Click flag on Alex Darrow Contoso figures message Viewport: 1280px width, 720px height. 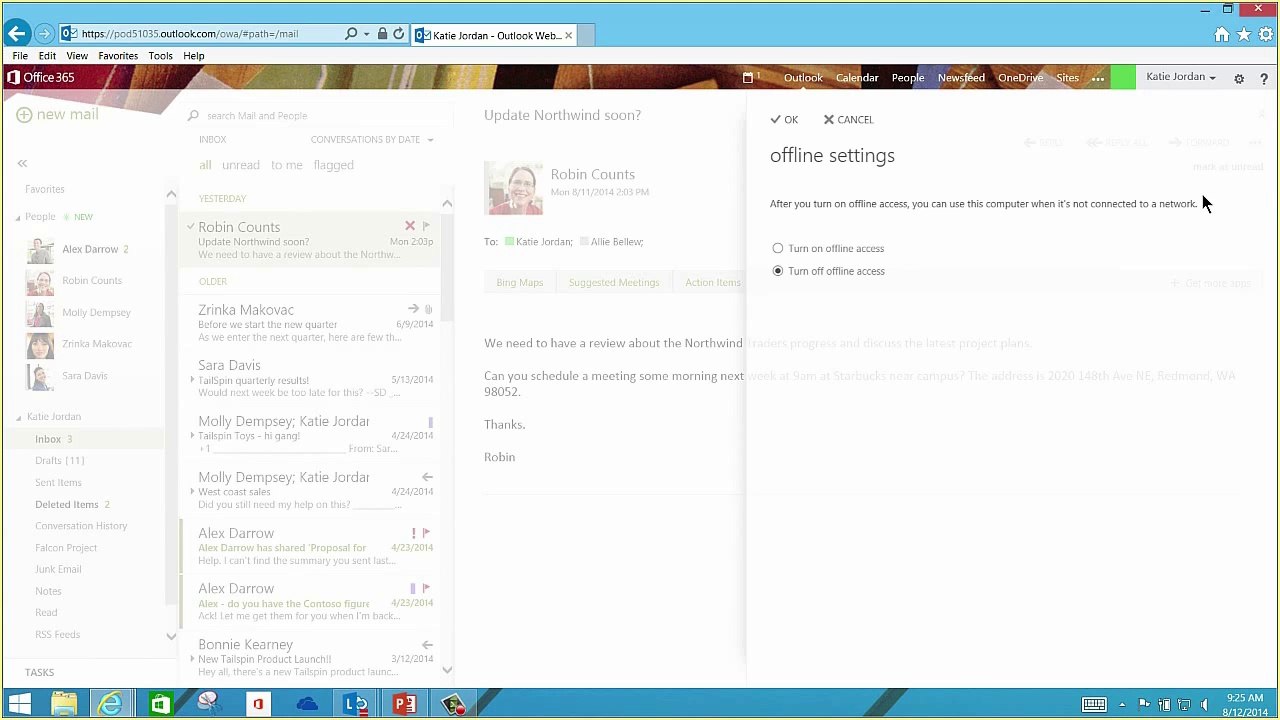click(x=426, y=588)
